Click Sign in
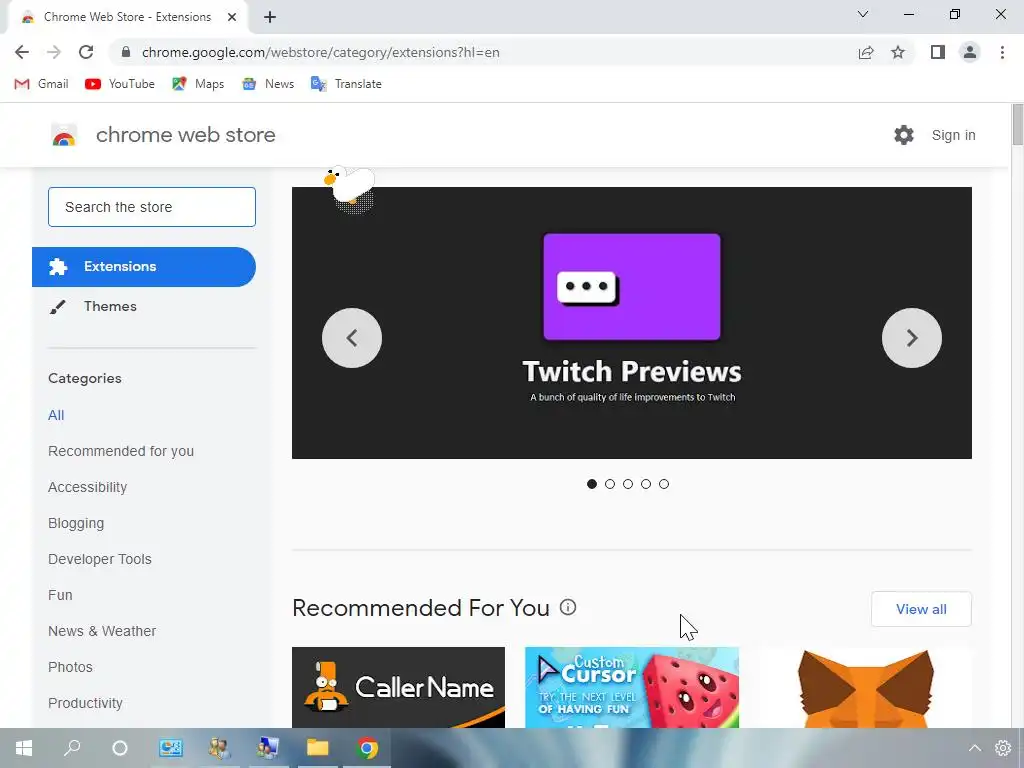1024x768 pixels. click(953, 135)
